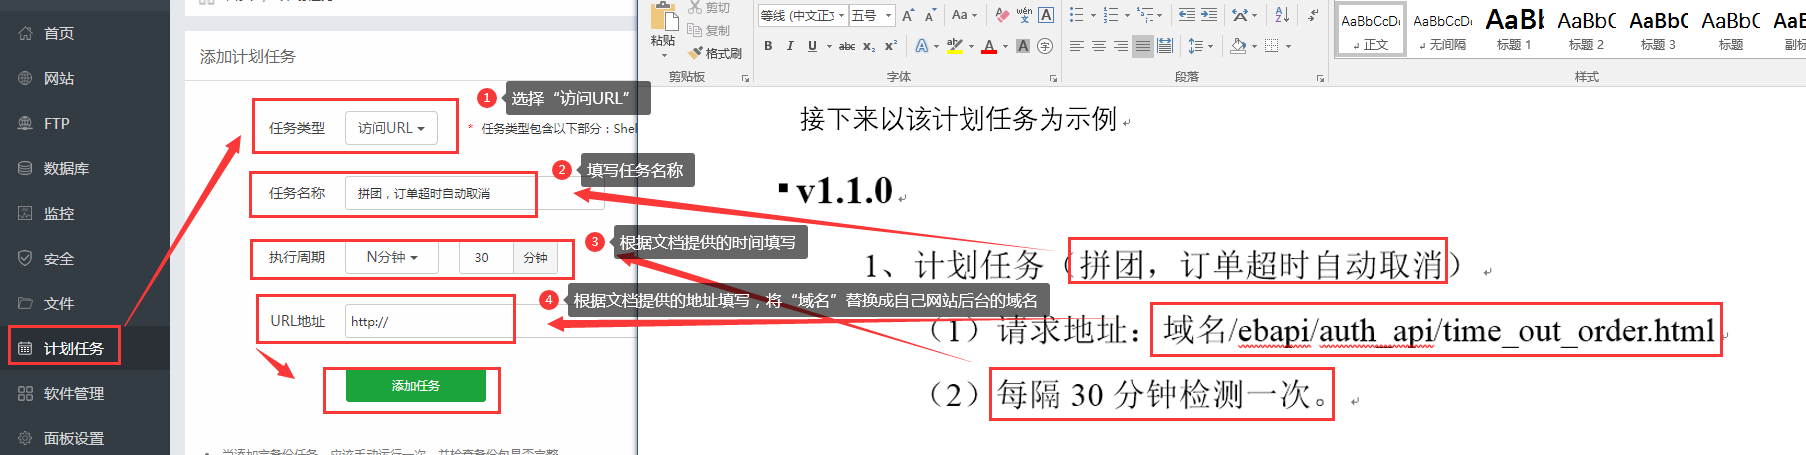Expand the underline style dropdown arrow
Screen dimensions: 1806x455
(829, 46)
